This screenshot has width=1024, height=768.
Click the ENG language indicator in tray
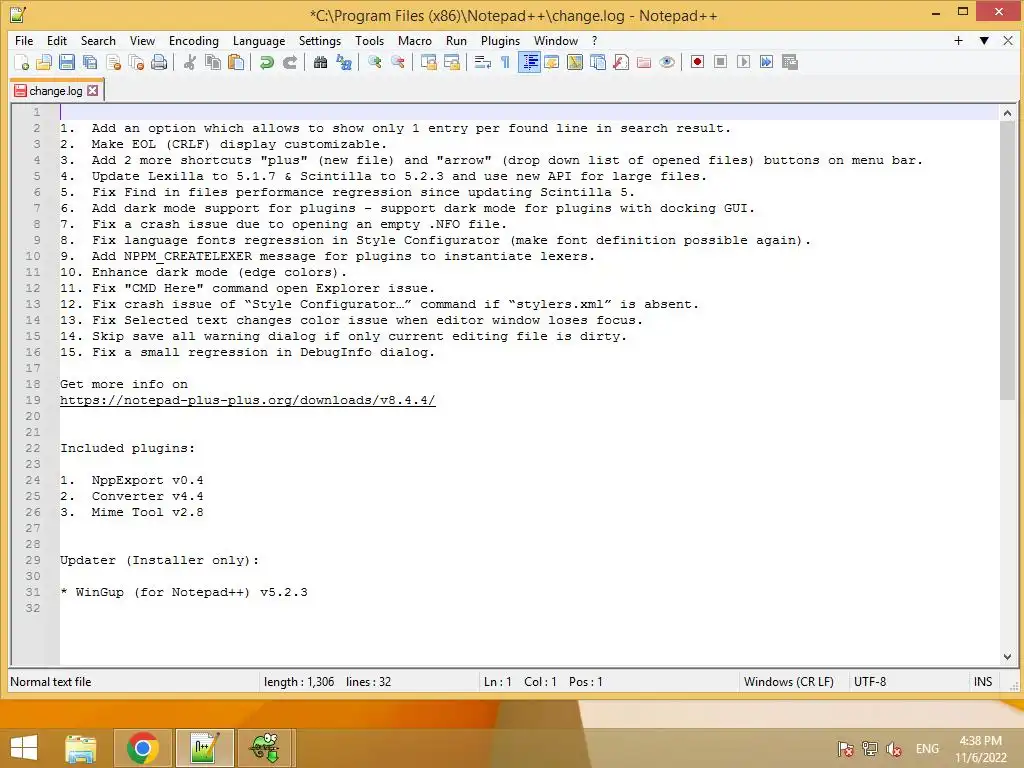coord(927,748)
